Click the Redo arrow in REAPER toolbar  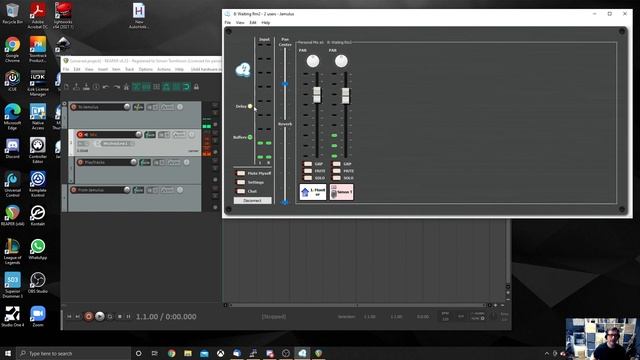(x=116, y=87)
